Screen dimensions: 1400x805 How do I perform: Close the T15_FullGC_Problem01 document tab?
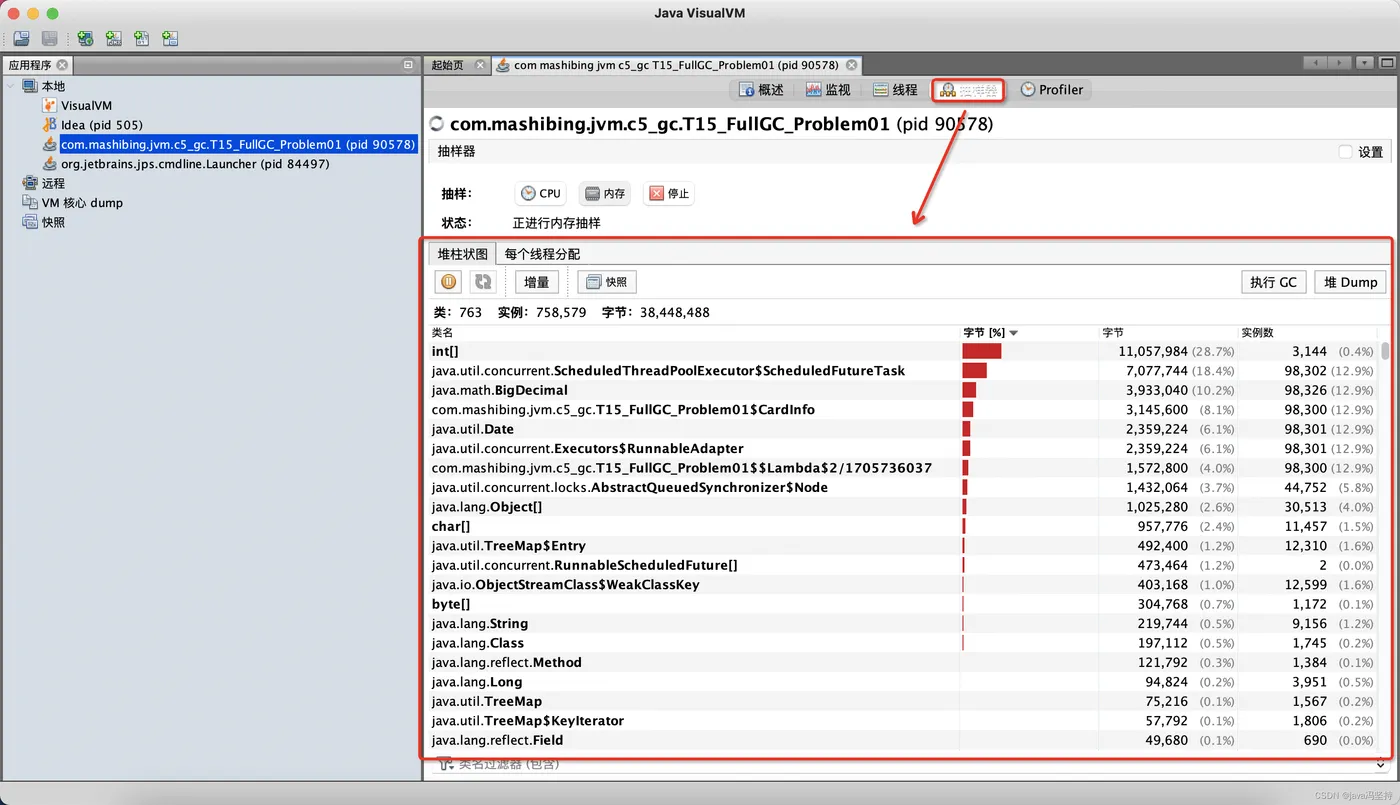(x=852, y=65)
